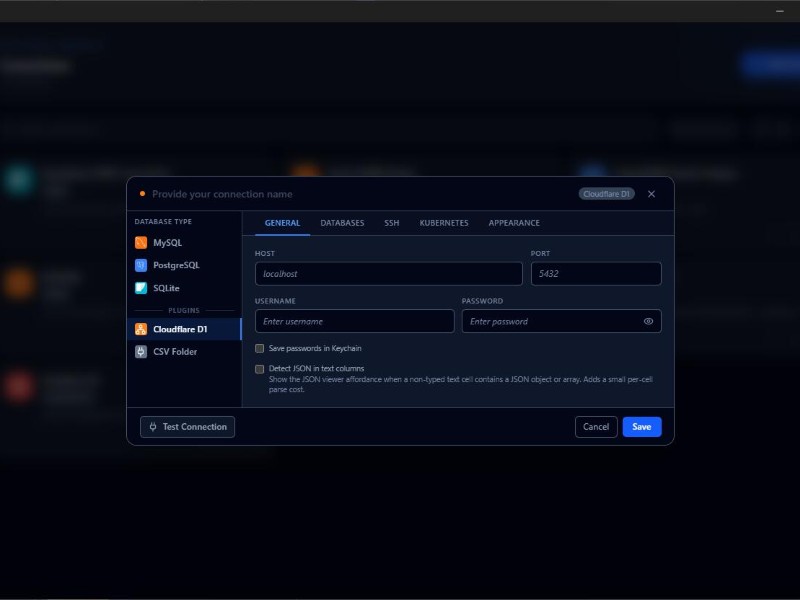Choose the CSV Folder plug icon
This screenshot has height=600, width=800.
click(x=141, y=352)
